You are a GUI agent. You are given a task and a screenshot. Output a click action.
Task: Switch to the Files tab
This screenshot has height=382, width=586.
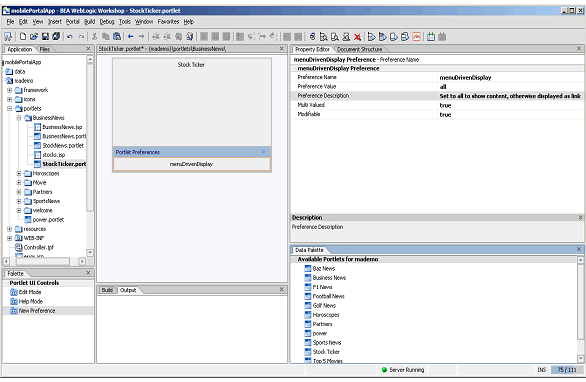45,49
